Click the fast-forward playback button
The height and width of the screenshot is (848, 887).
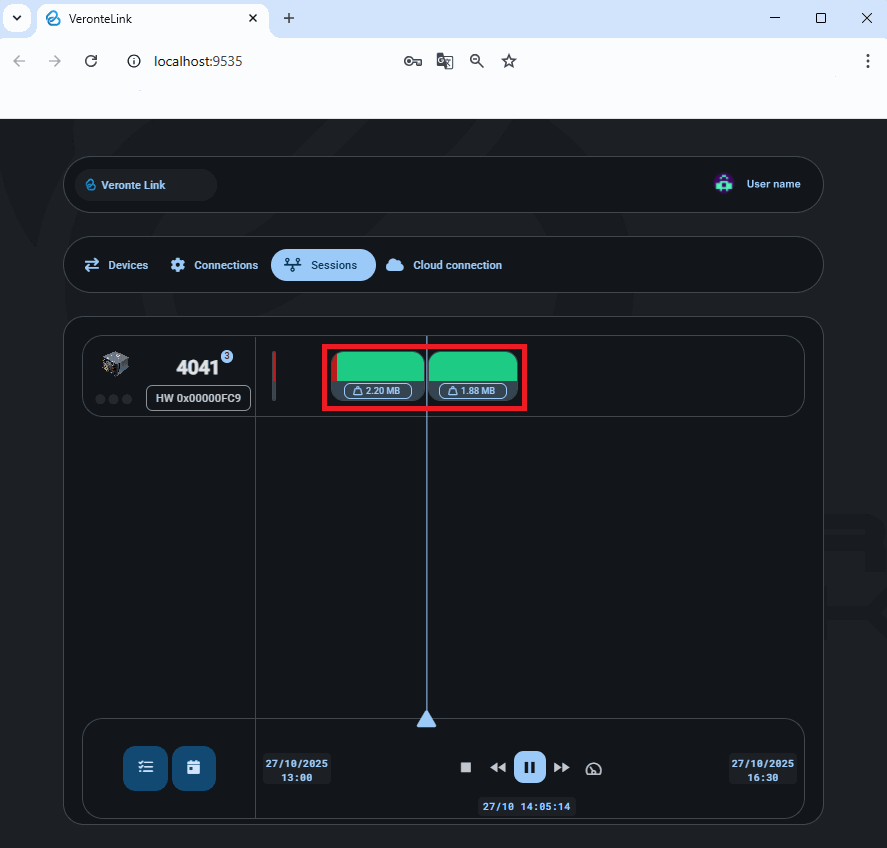[562, 768]
